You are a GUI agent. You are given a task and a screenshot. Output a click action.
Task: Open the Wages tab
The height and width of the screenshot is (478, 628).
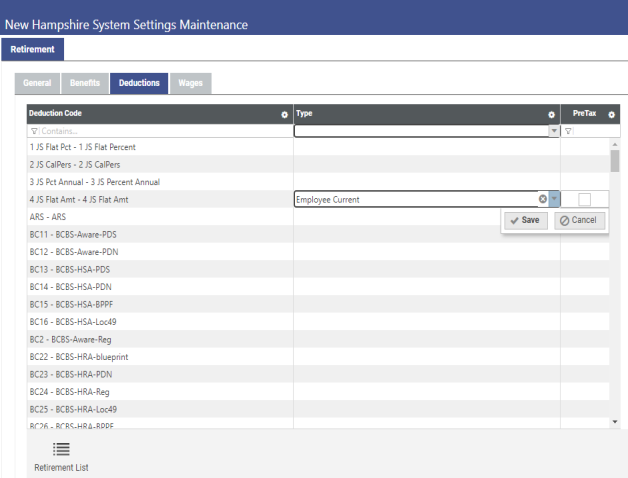pyautogui.click(x=190, y=83)
